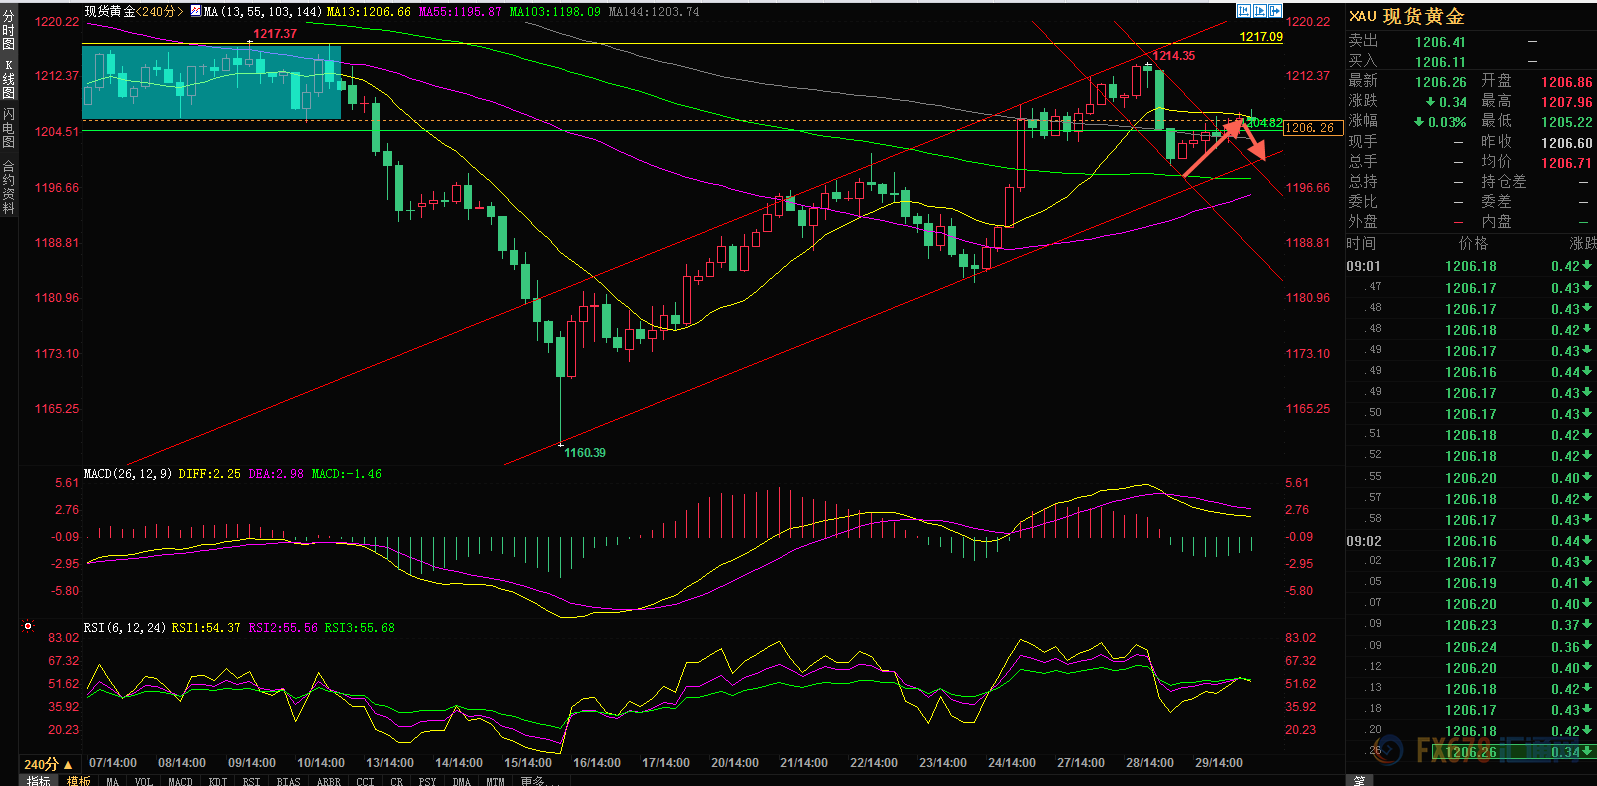Screen dimensions: 1597x786
Task: Click the middle blue play-style chart icon
Action: [1259, 11]
